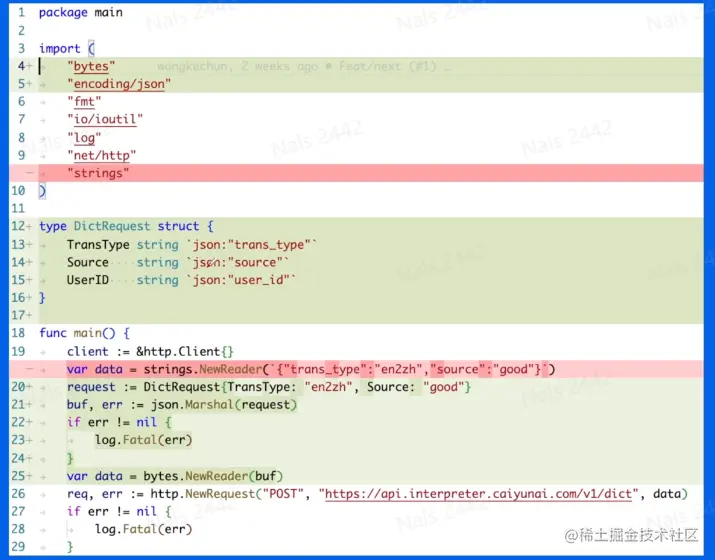Click "var data" on line 25
The width and height of the screenshot is (715, 560).
click(x=95, y=477)
